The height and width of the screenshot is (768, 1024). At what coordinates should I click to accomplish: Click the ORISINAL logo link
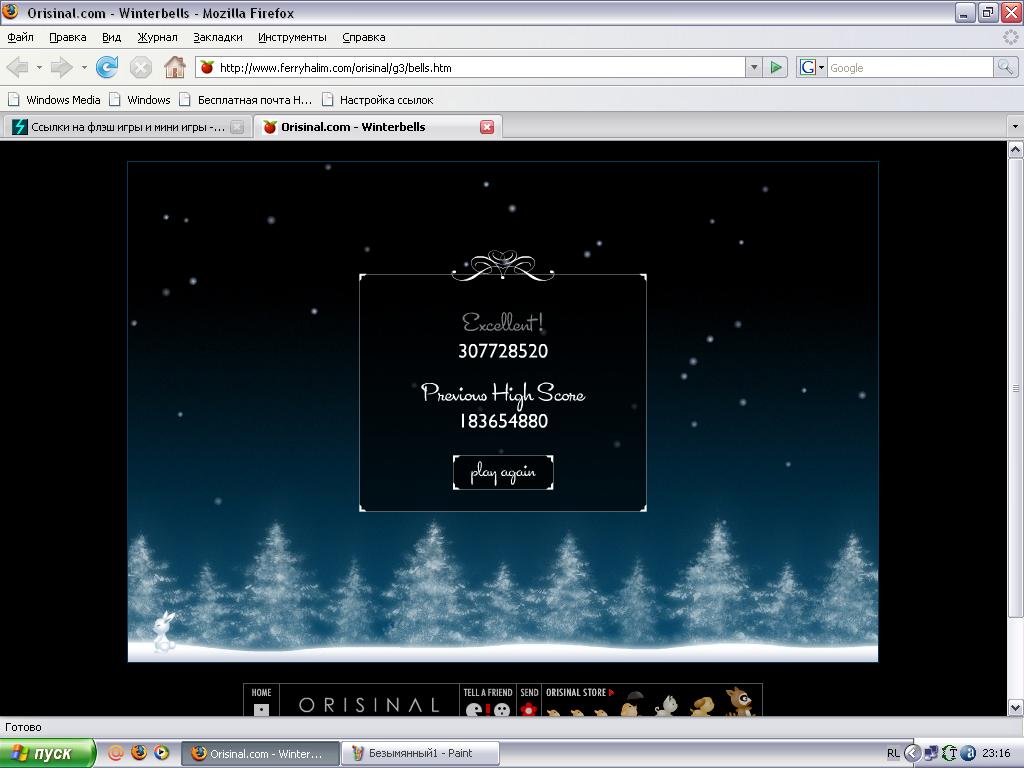(x=369, y=705)
